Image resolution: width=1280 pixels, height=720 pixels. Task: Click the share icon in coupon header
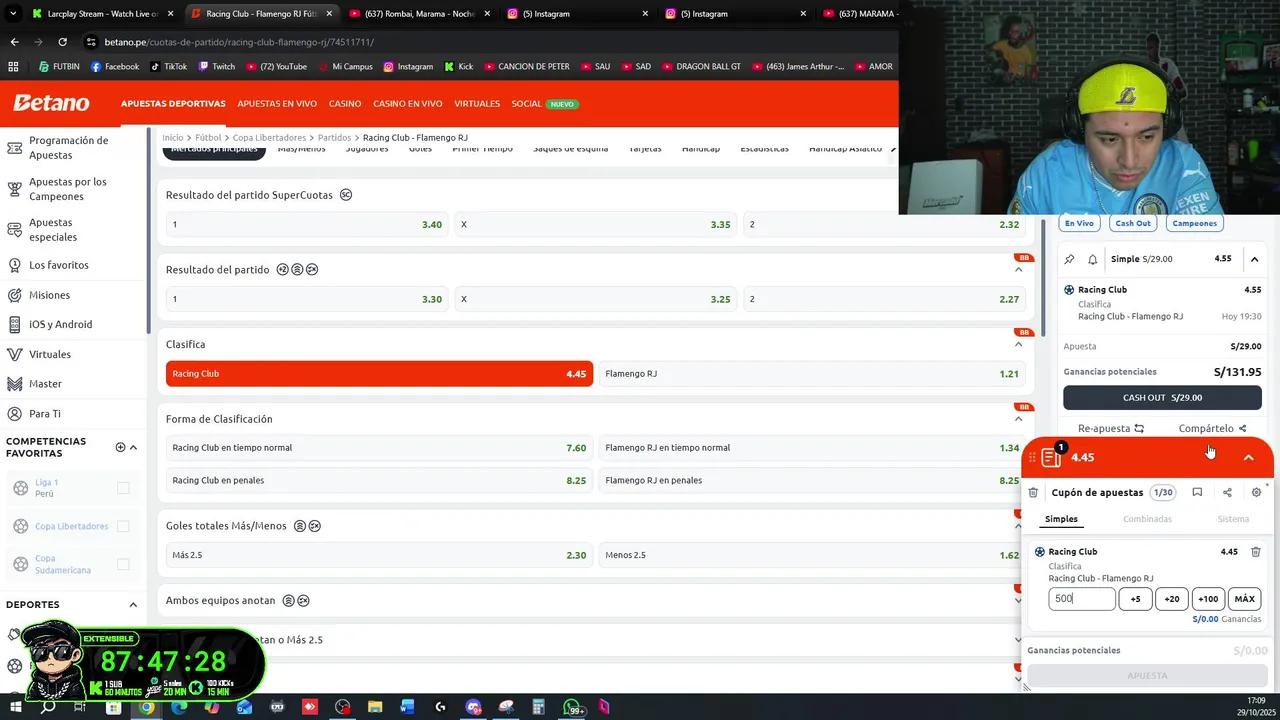pos(1227,492)
